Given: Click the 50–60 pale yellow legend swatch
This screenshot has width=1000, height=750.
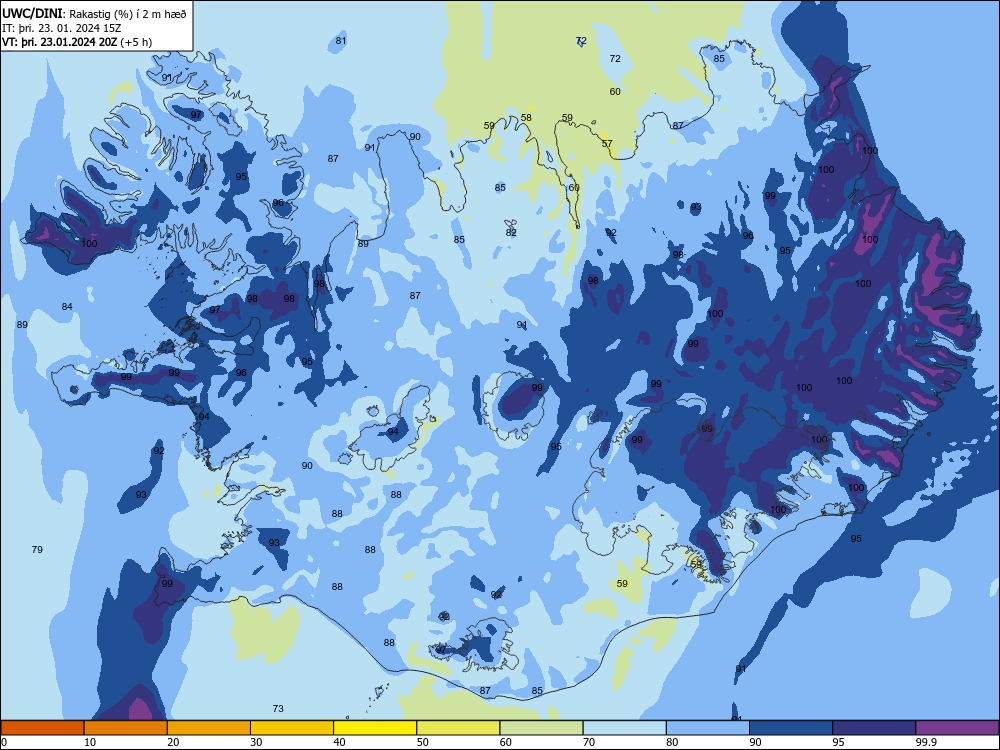Looking at the screenshot, I should coord(458,728).
